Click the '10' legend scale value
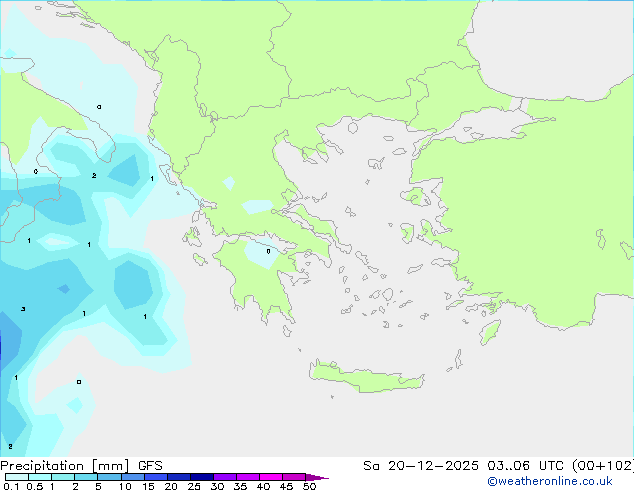 click(x=125, y=486)
